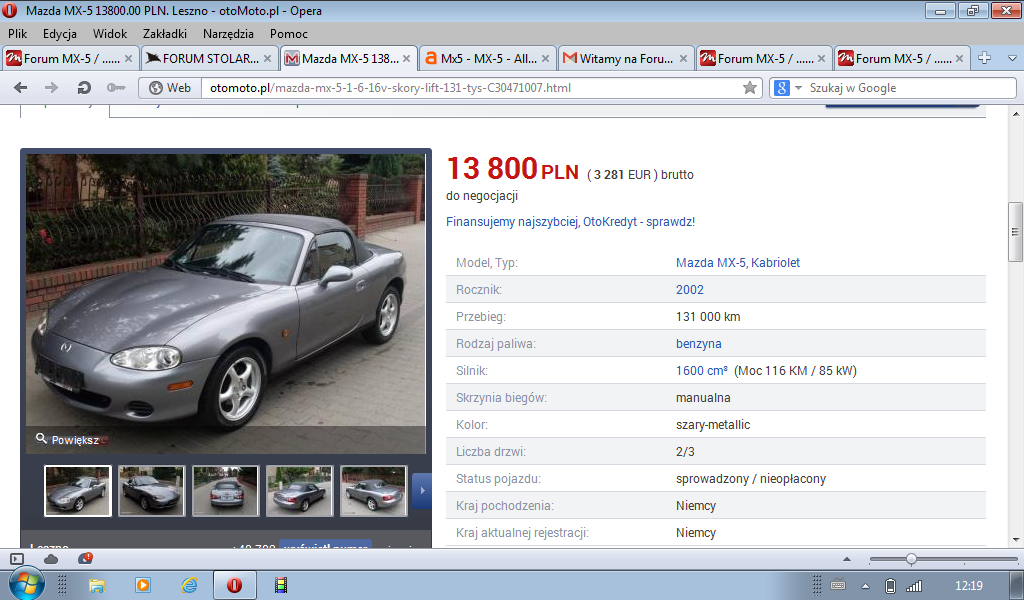1024x600 pixels.
Task: Open the Plik menu
Action: click(18, 33)
